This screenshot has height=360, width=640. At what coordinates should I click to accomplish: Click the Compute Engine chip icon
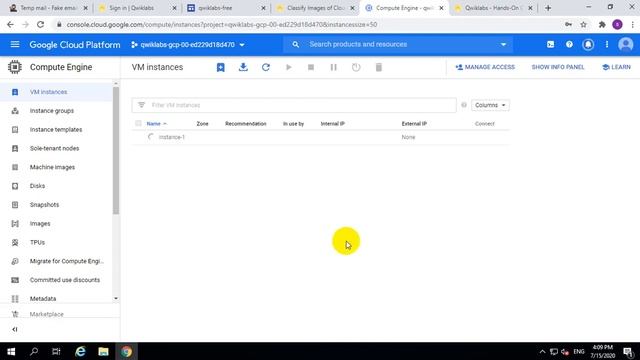(15, 67)
